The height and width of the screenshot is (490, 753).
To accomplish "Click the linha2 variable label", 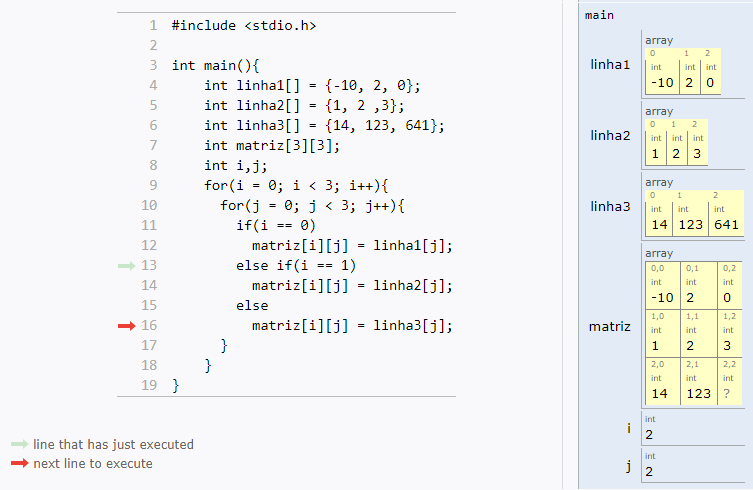I will [x=610, y=135].
